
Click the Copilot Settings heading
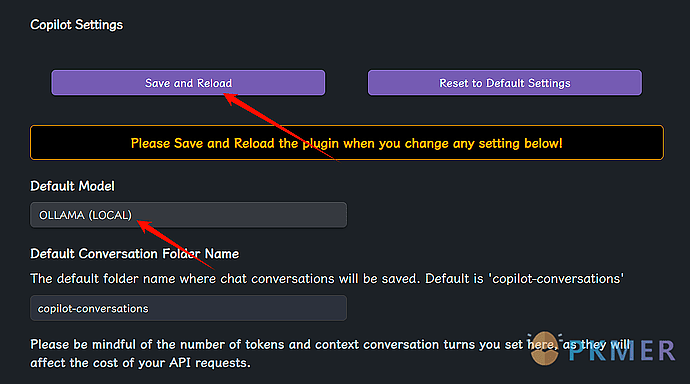77,25
